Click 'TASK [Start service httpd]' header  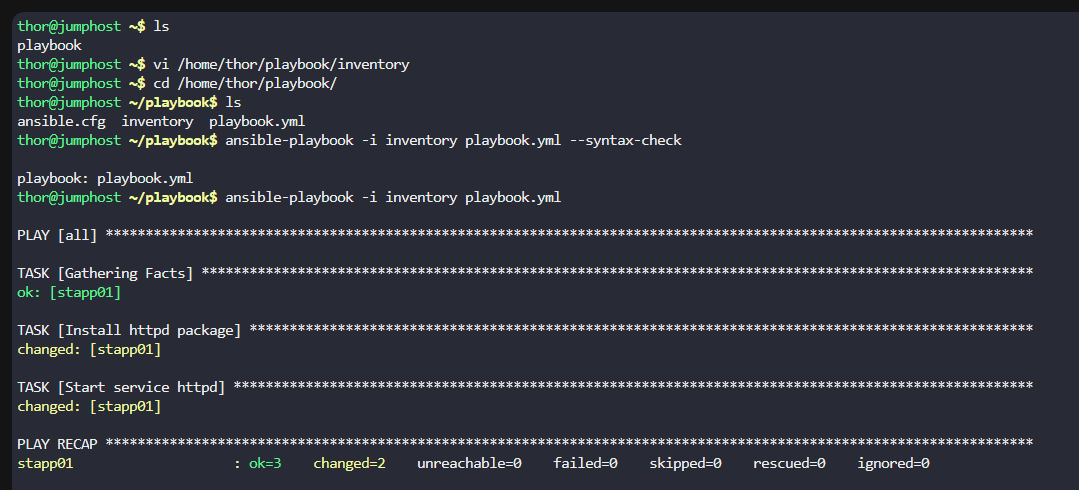tap(121, 387)
